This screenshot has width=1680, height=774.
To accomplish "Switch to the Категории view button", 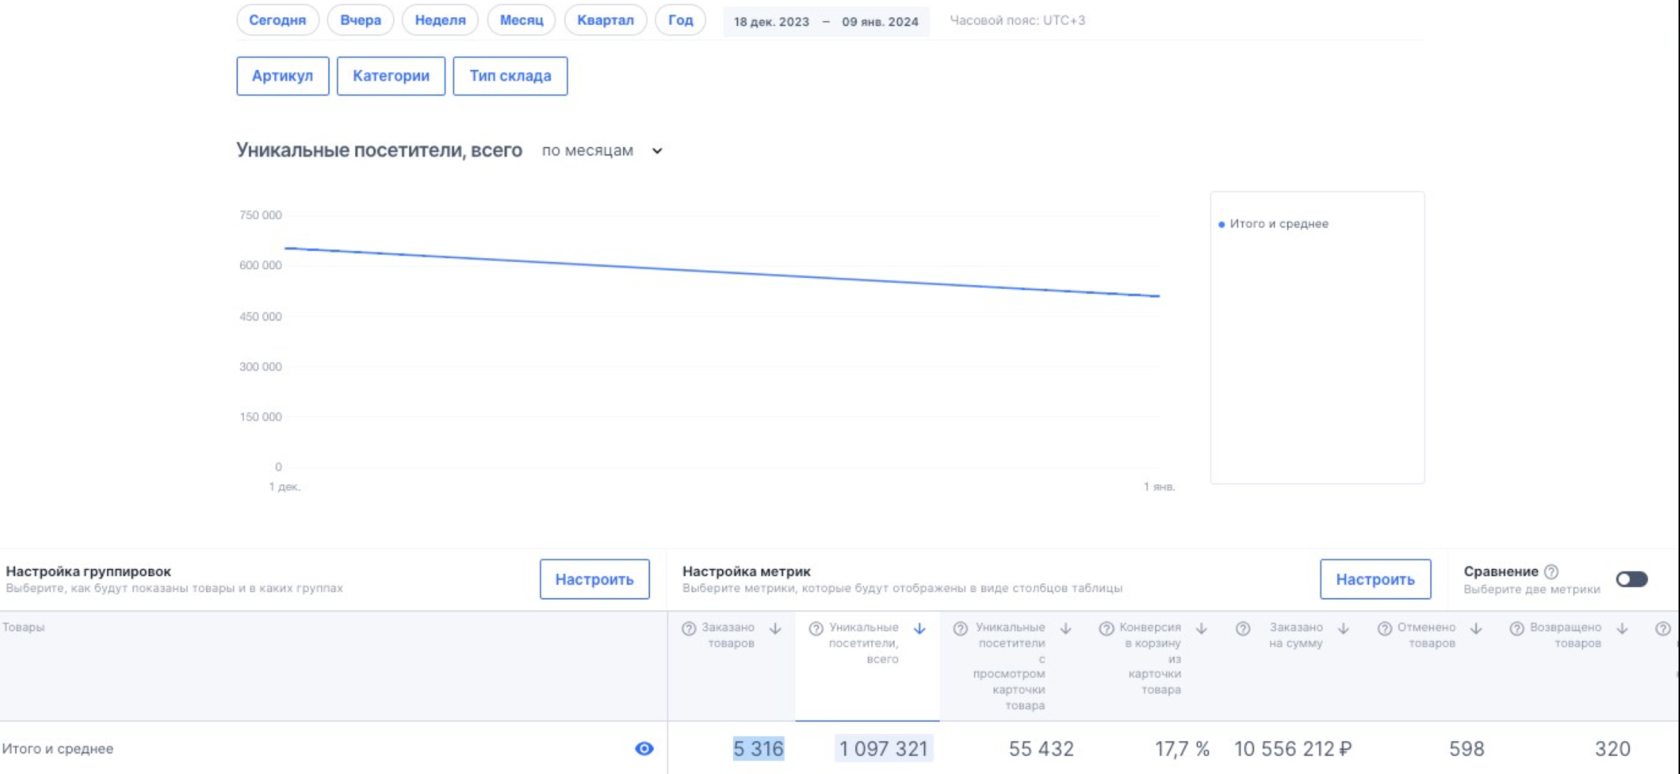I will [391, 76].
